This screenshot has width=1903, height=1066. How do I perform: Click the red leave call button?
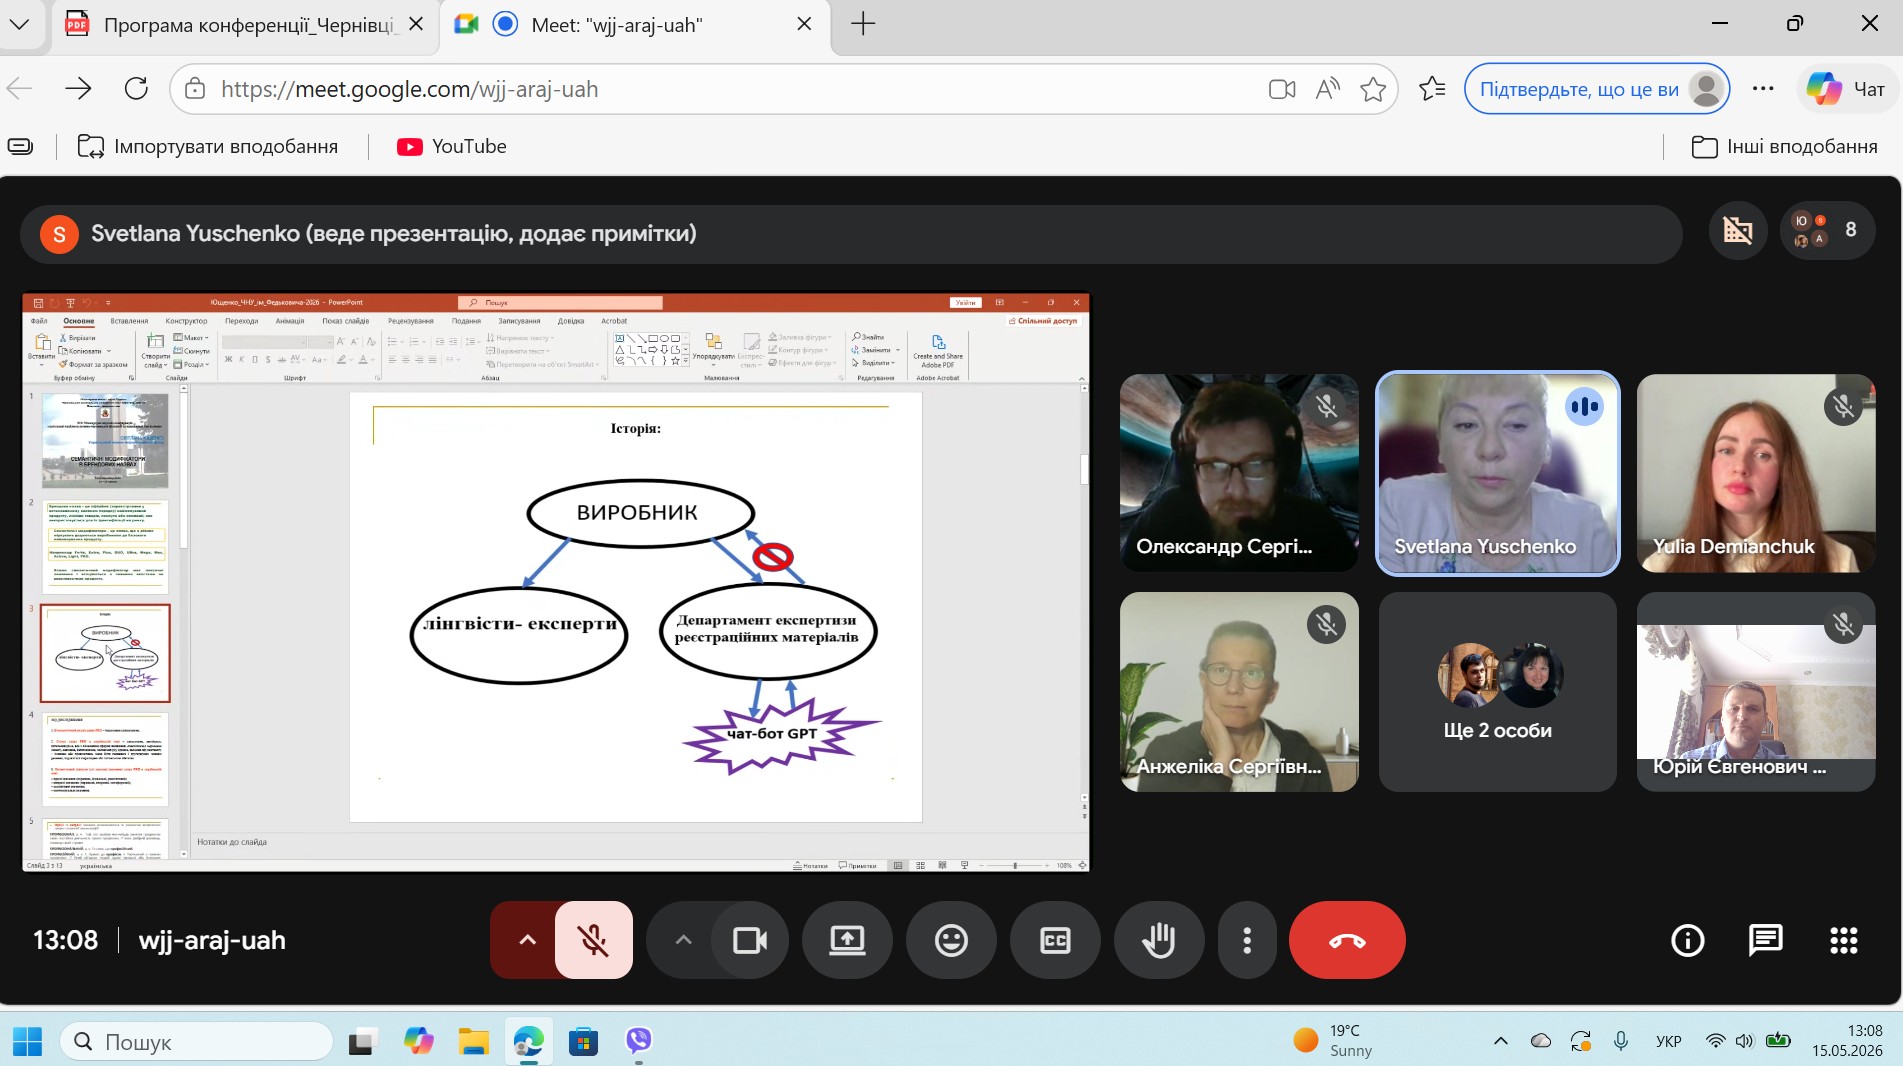click(x=1346, y=940)
